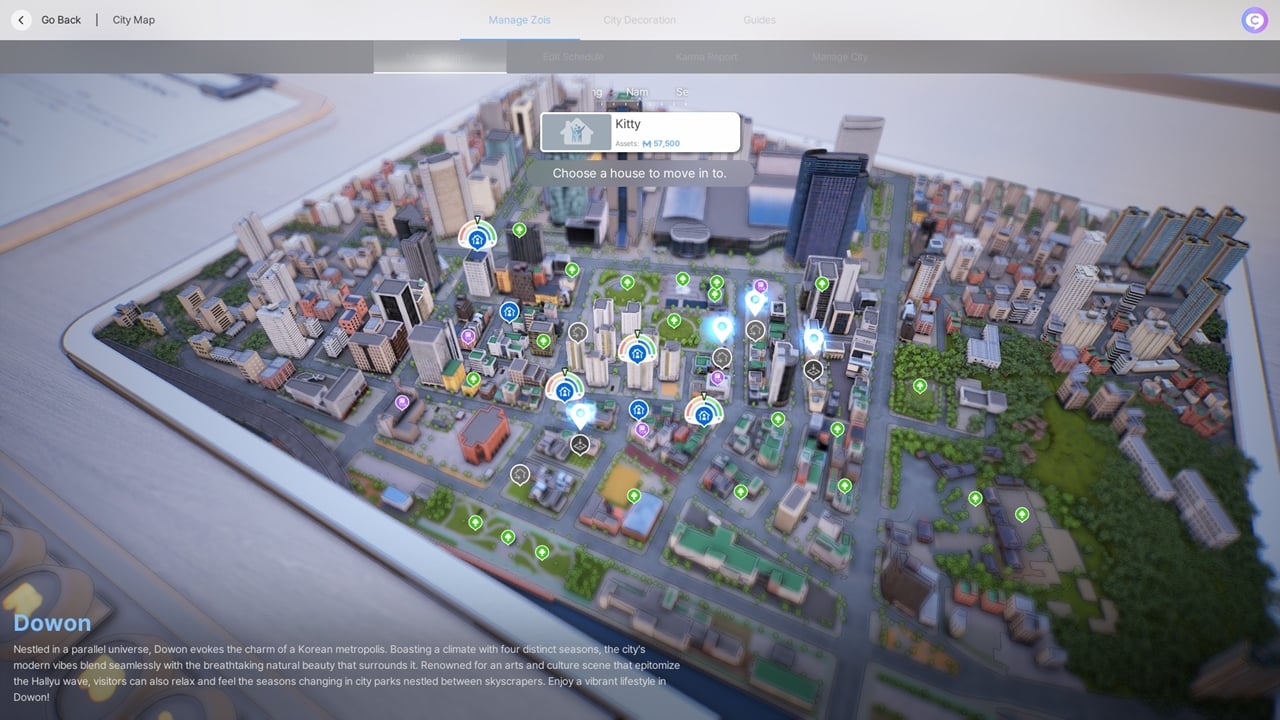Select the Manage Zois tab

(x=520, y=20)
